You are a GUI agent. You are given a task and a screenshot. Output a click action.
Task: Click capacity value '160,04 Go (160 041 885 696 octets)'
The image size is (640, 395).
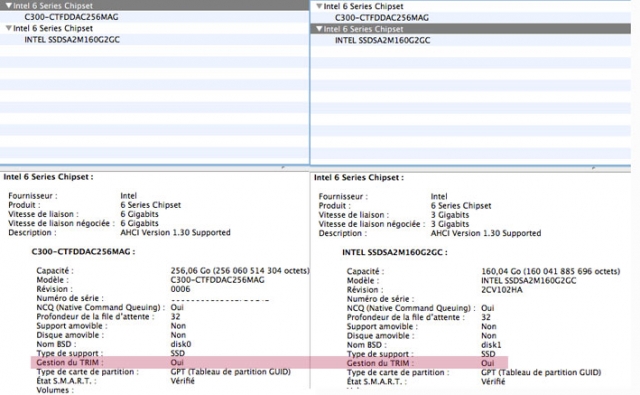pos(551,271)
